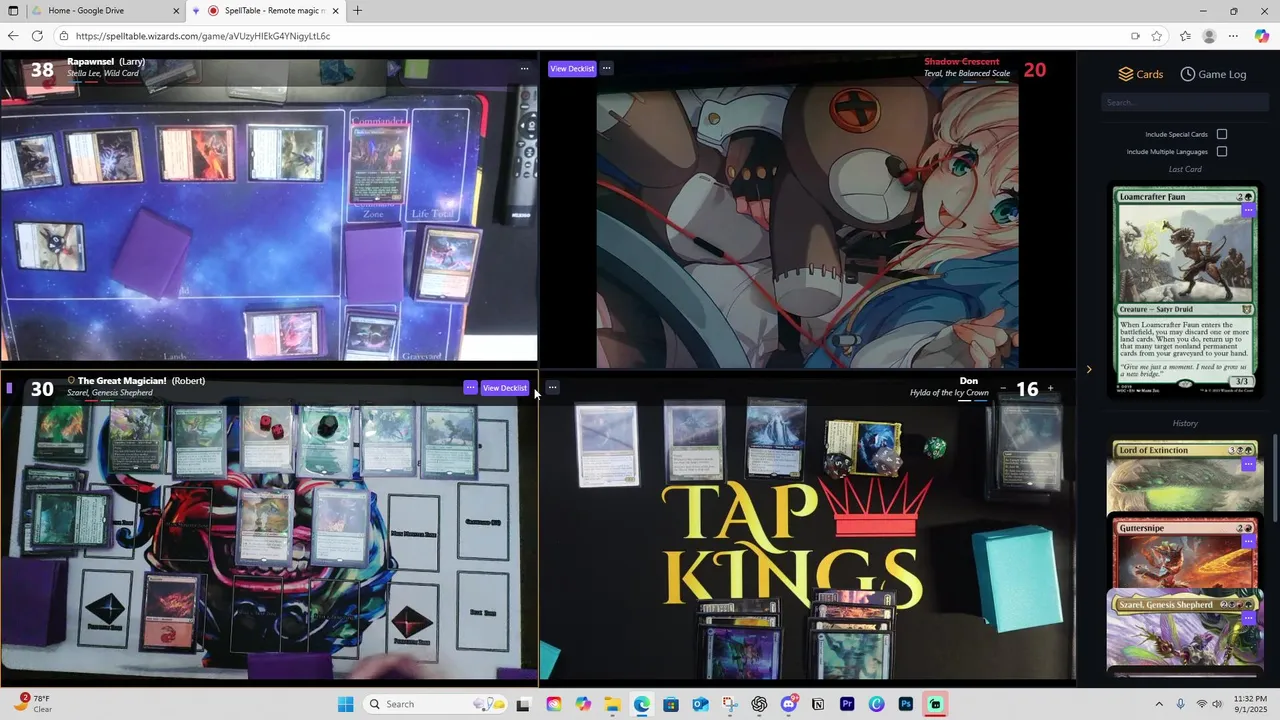Increase Don's life total with plus
This screenshot has width=1280, height=720.
1050,388
